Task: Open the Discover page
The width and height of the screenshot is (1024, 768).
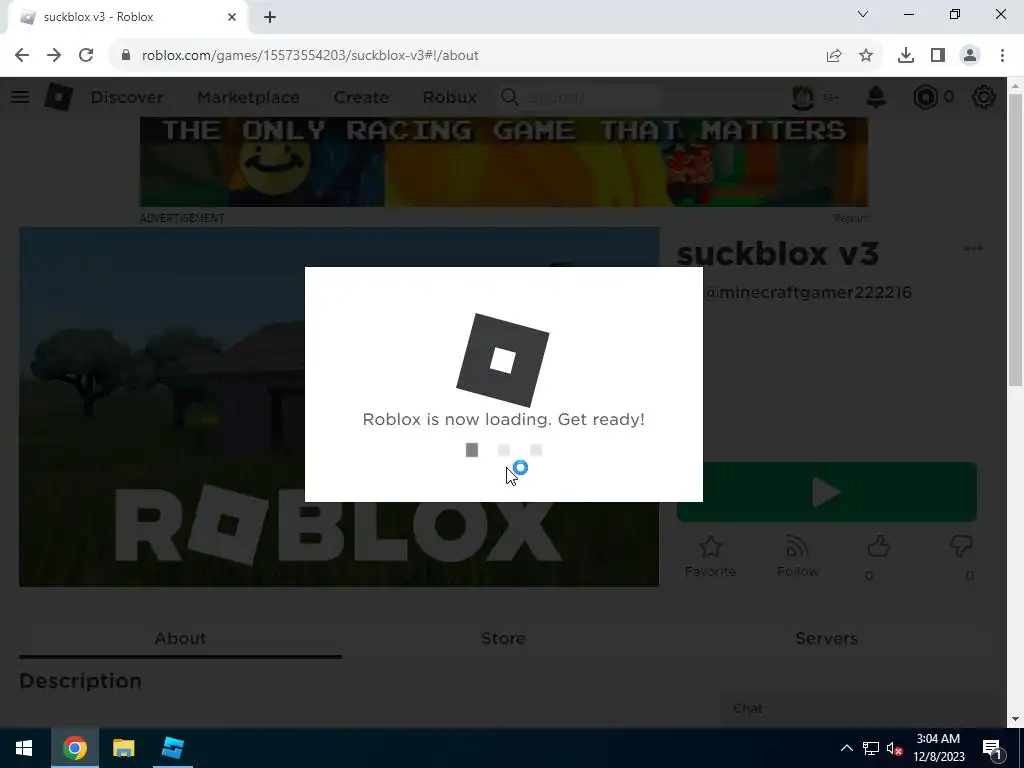Action: coord(127,97)
